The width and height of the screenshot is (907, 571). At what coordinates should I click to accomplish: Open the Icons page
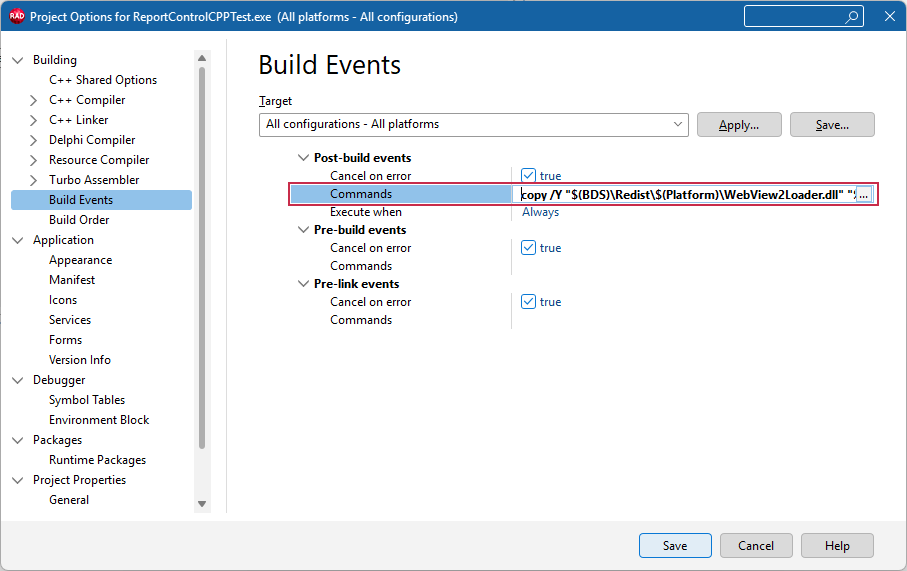(63, 300)
